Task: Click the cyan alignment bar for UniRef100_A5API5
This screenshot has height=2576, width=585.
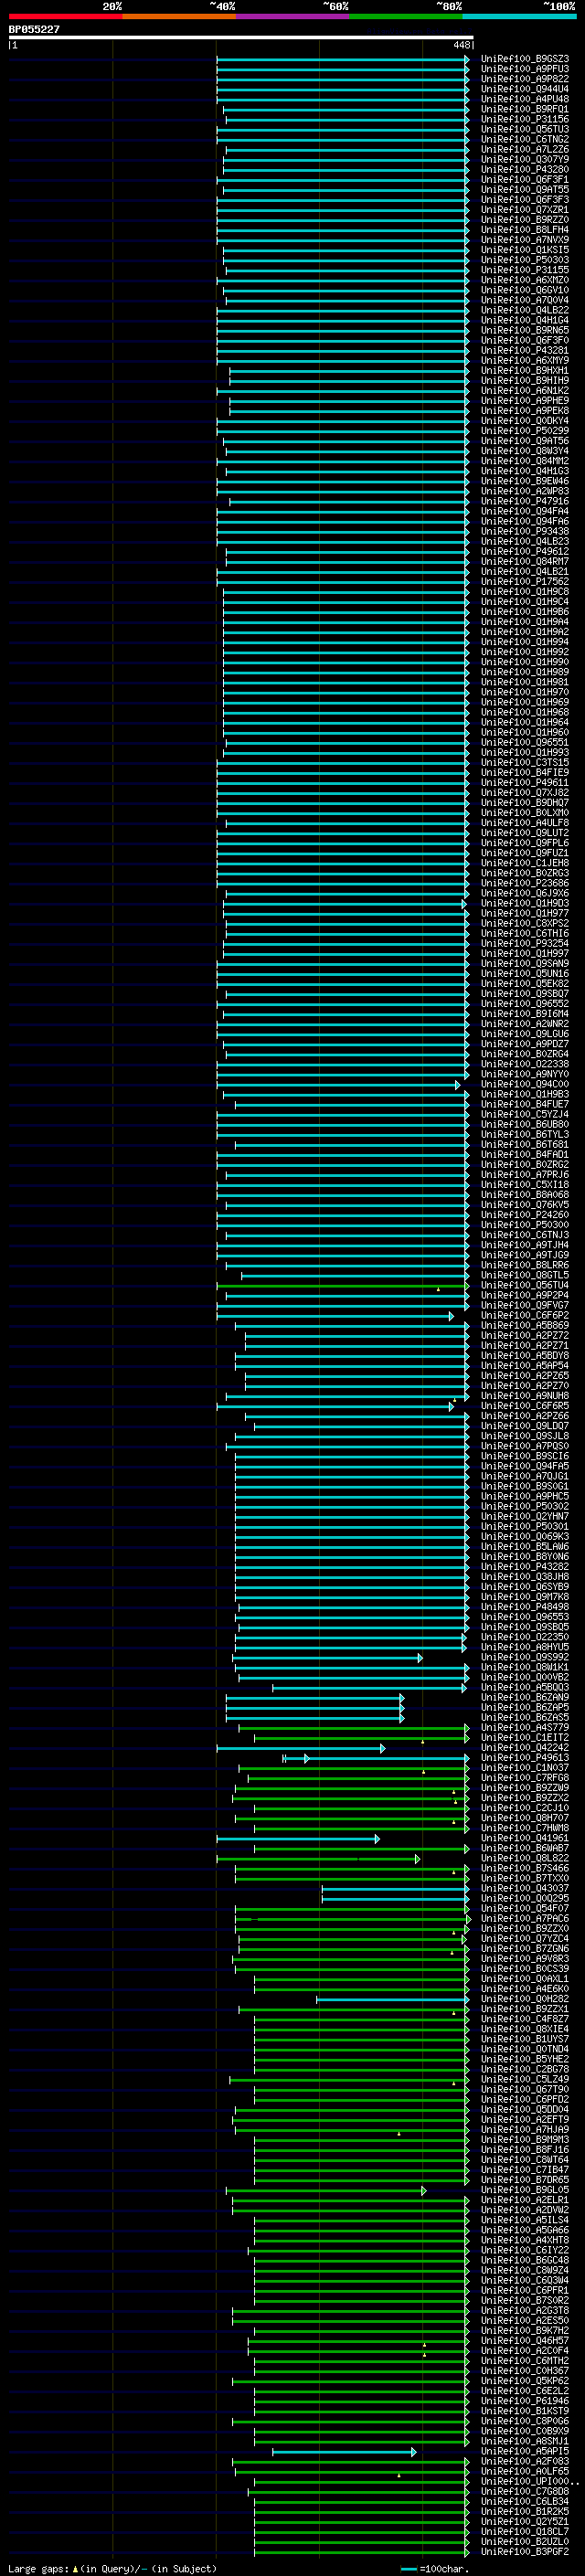Action: coord(345,2452)
